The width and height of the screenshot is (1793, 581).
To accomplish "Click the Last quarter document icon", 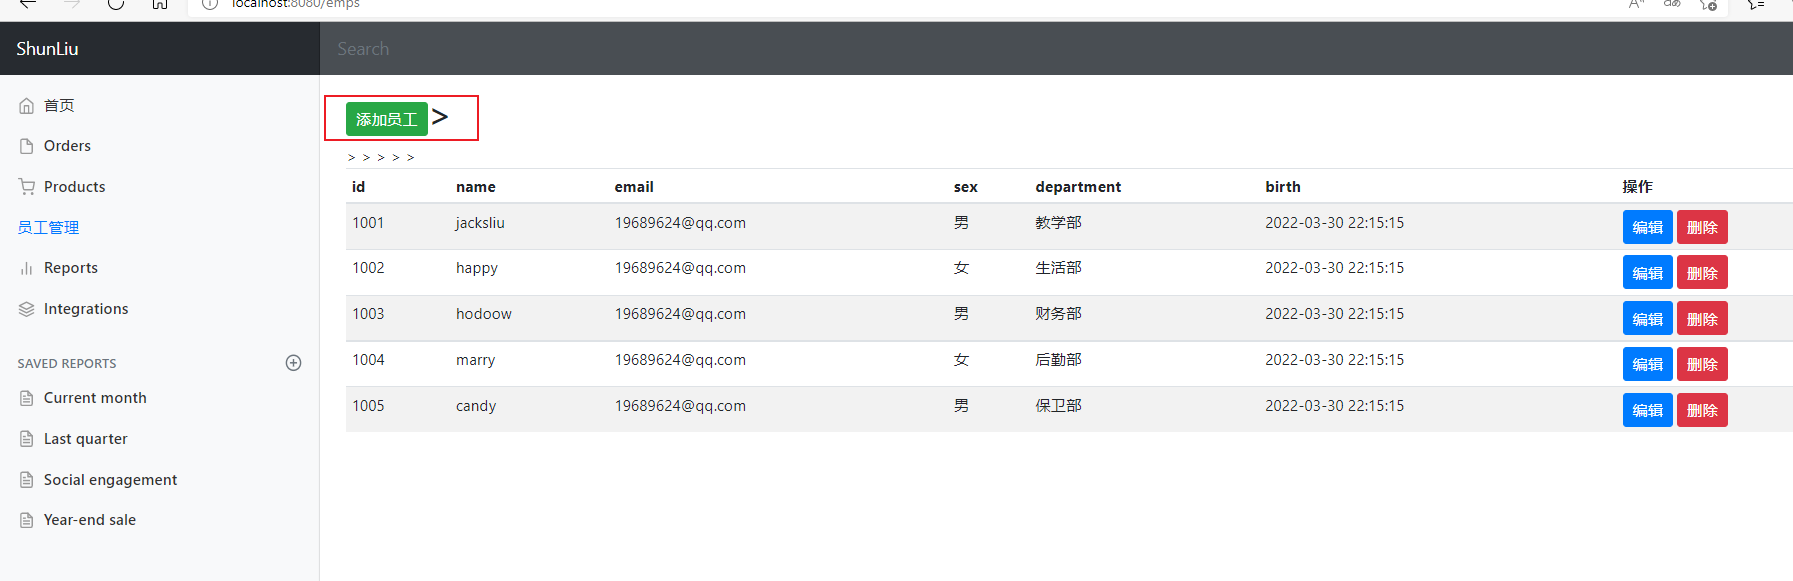I will tap(27, 439).
